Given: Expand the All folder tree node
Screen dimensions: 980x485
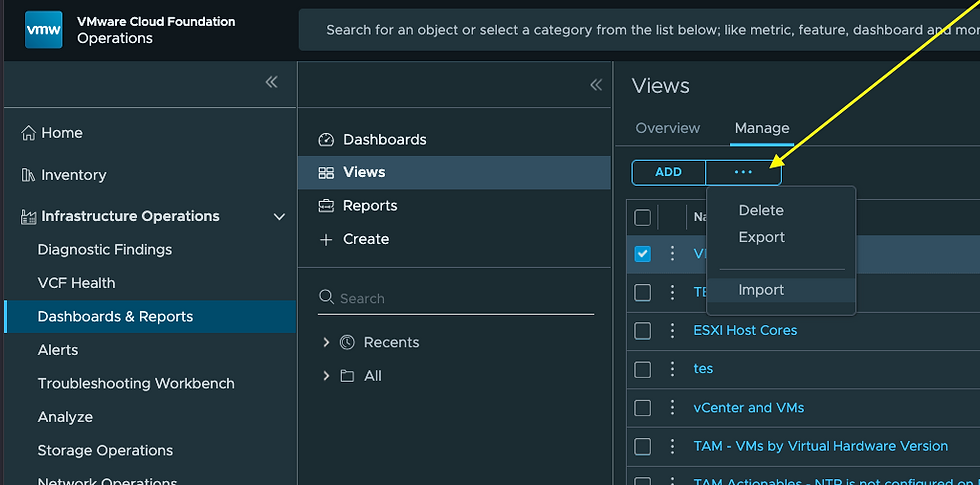Looking at the screenshot, I should (326, 376).
